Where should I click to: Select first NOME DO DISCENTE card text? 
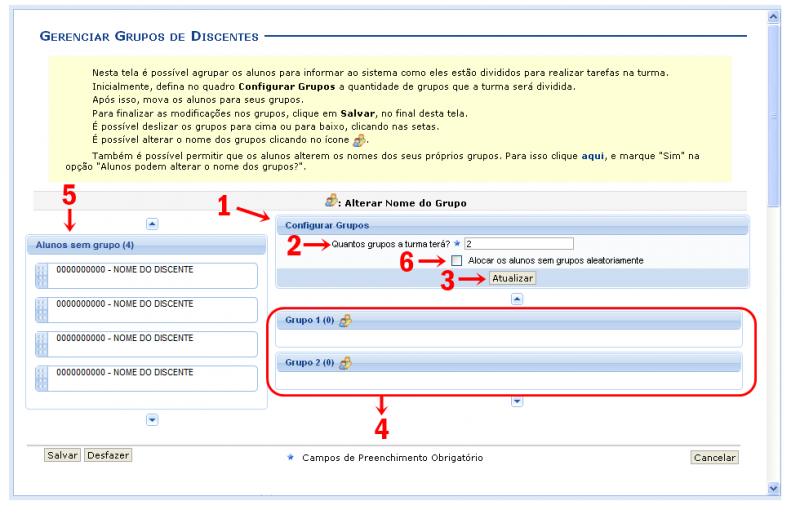[x=124, y=270]
